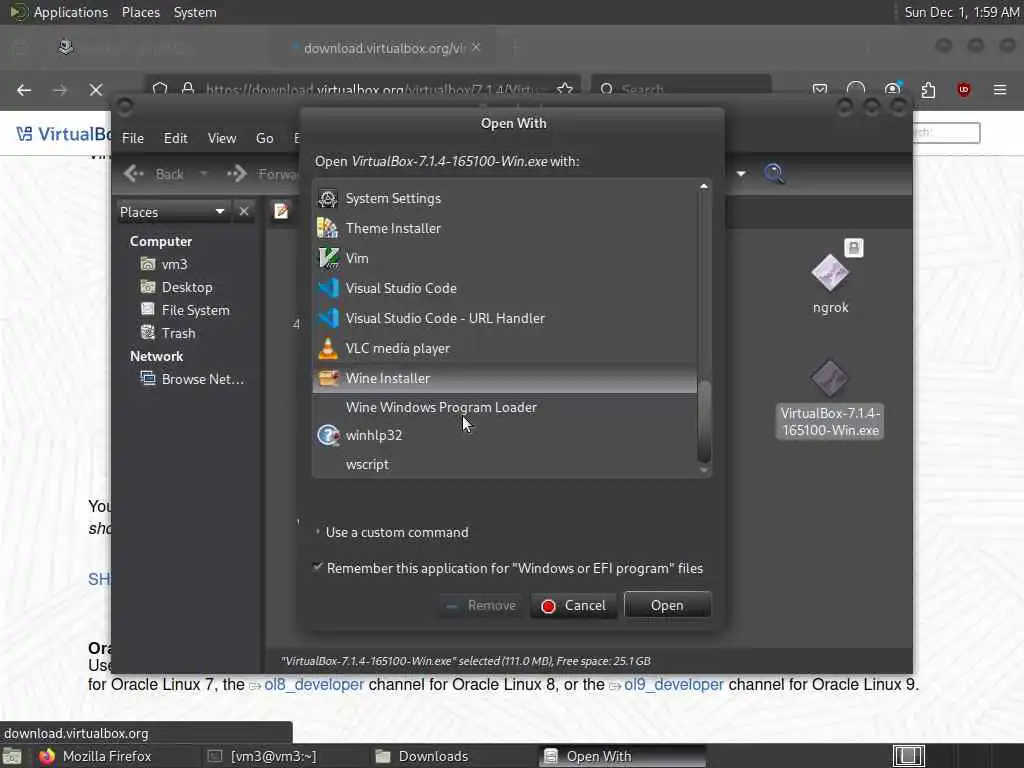1024x768 pixels.
Task: Select System Settings app icon in list
Action: coord(328,199)
